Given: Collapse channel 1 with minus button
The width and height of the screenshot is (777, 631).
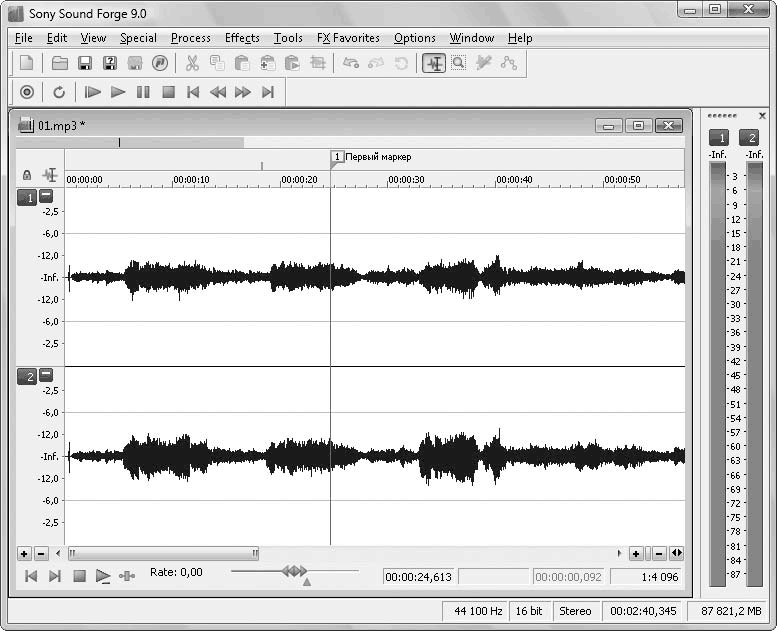Looking at the screenshot, I should coord(46,197).
